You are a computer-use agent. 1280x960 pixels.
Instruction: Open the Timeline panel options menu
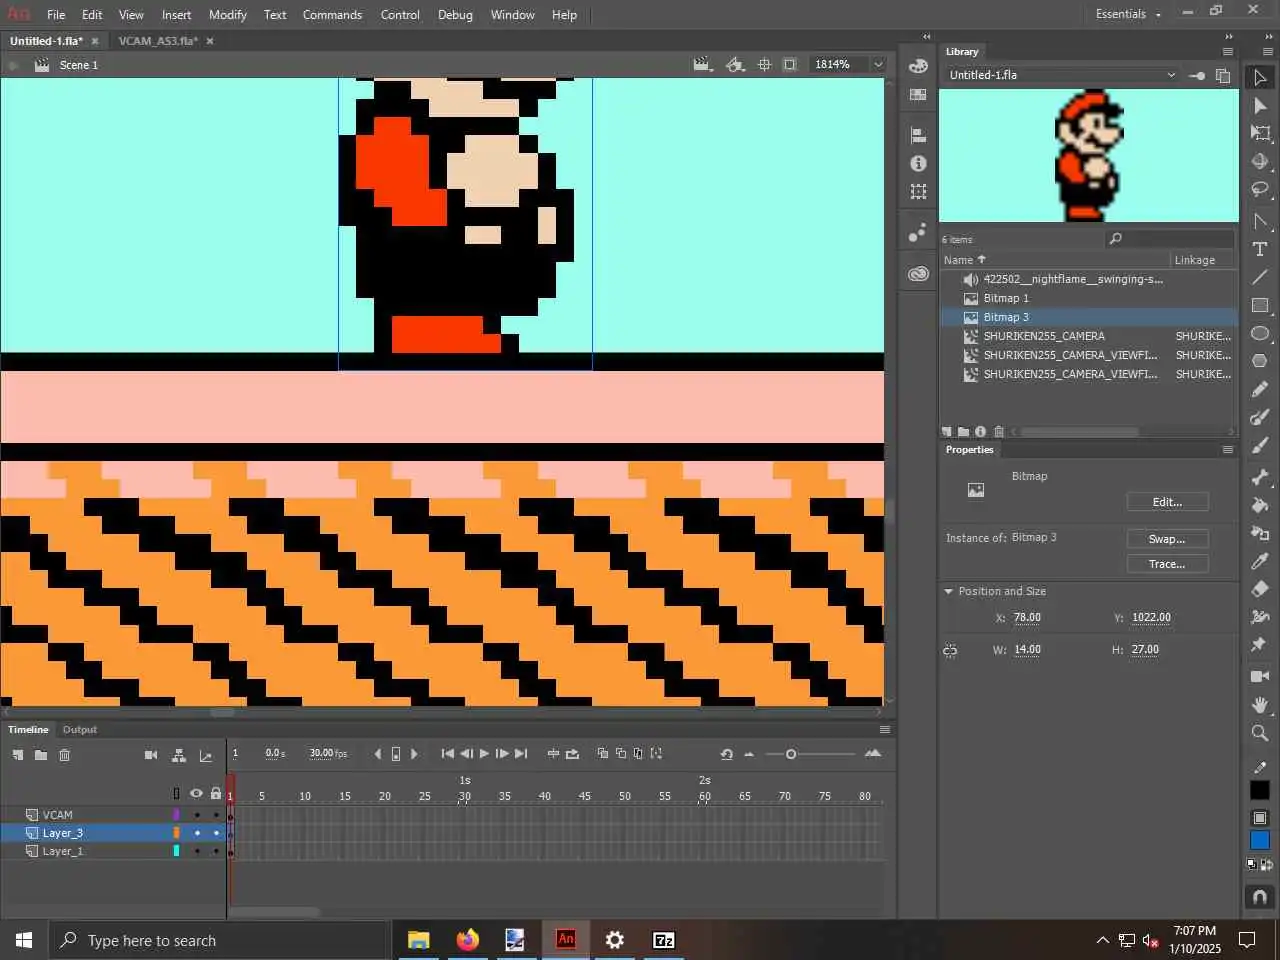[x=885, y=730]
